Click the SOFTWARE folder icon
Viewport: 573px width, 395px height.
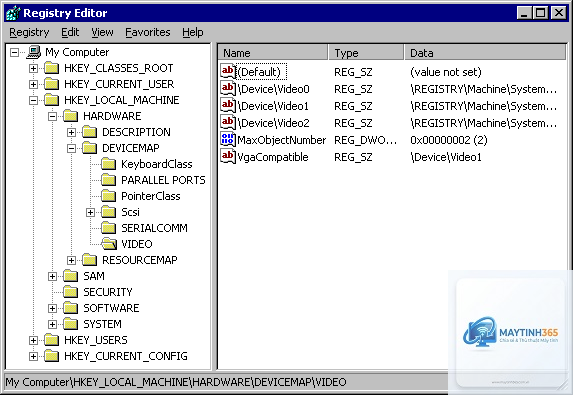click(x=71, y=308)
